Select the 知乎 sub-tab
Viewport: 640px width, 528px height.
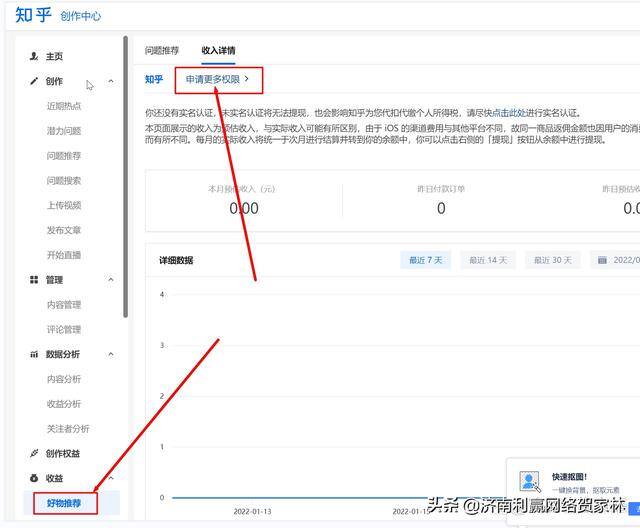click(154, 80)
